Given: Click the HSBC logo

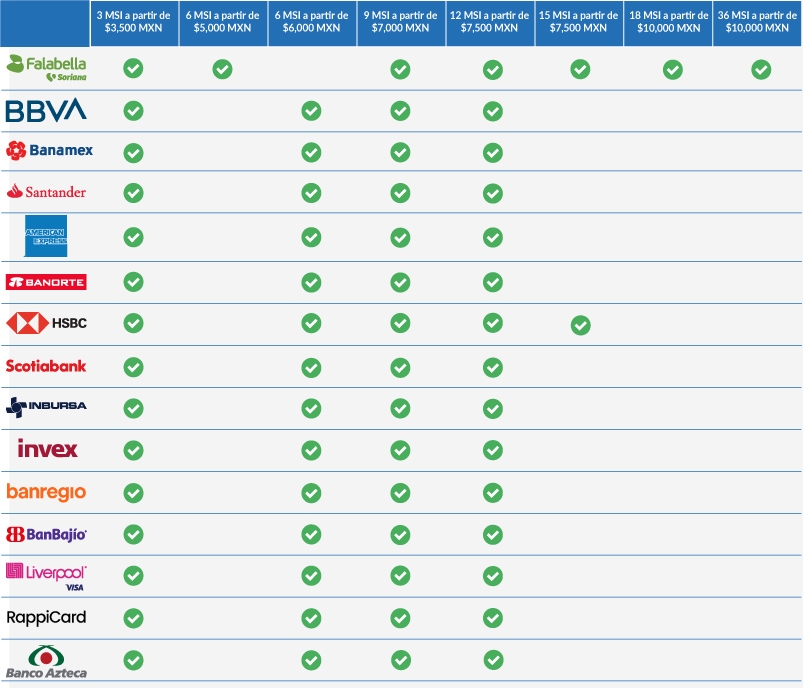Looking at the screenshot, I should point(46,323).
